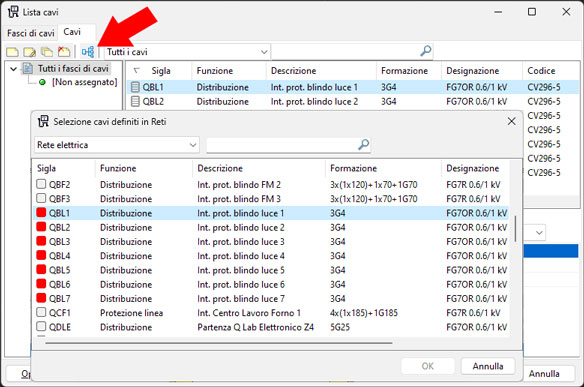This screenshot has height=387, width=584.
Task: Click the new cable folder icon
Action: (x=12, y=52)
